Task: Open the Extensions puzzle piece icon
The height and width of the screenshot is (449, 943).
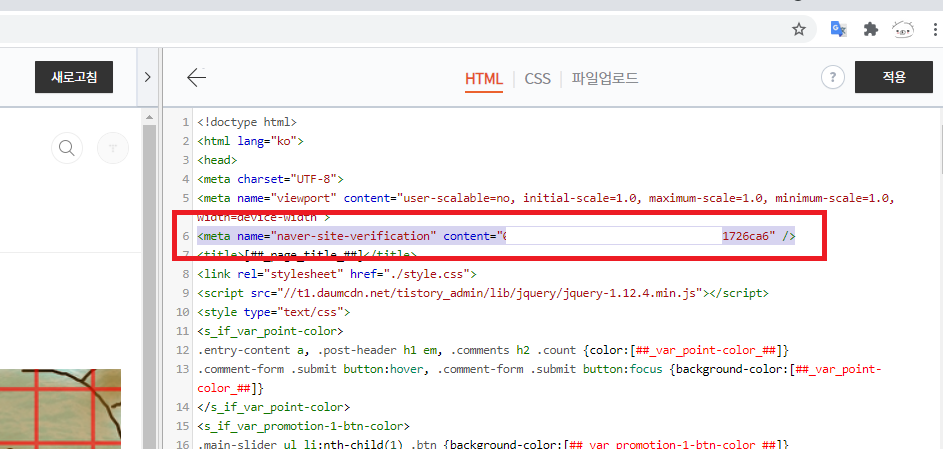Action: click(870, 29)
